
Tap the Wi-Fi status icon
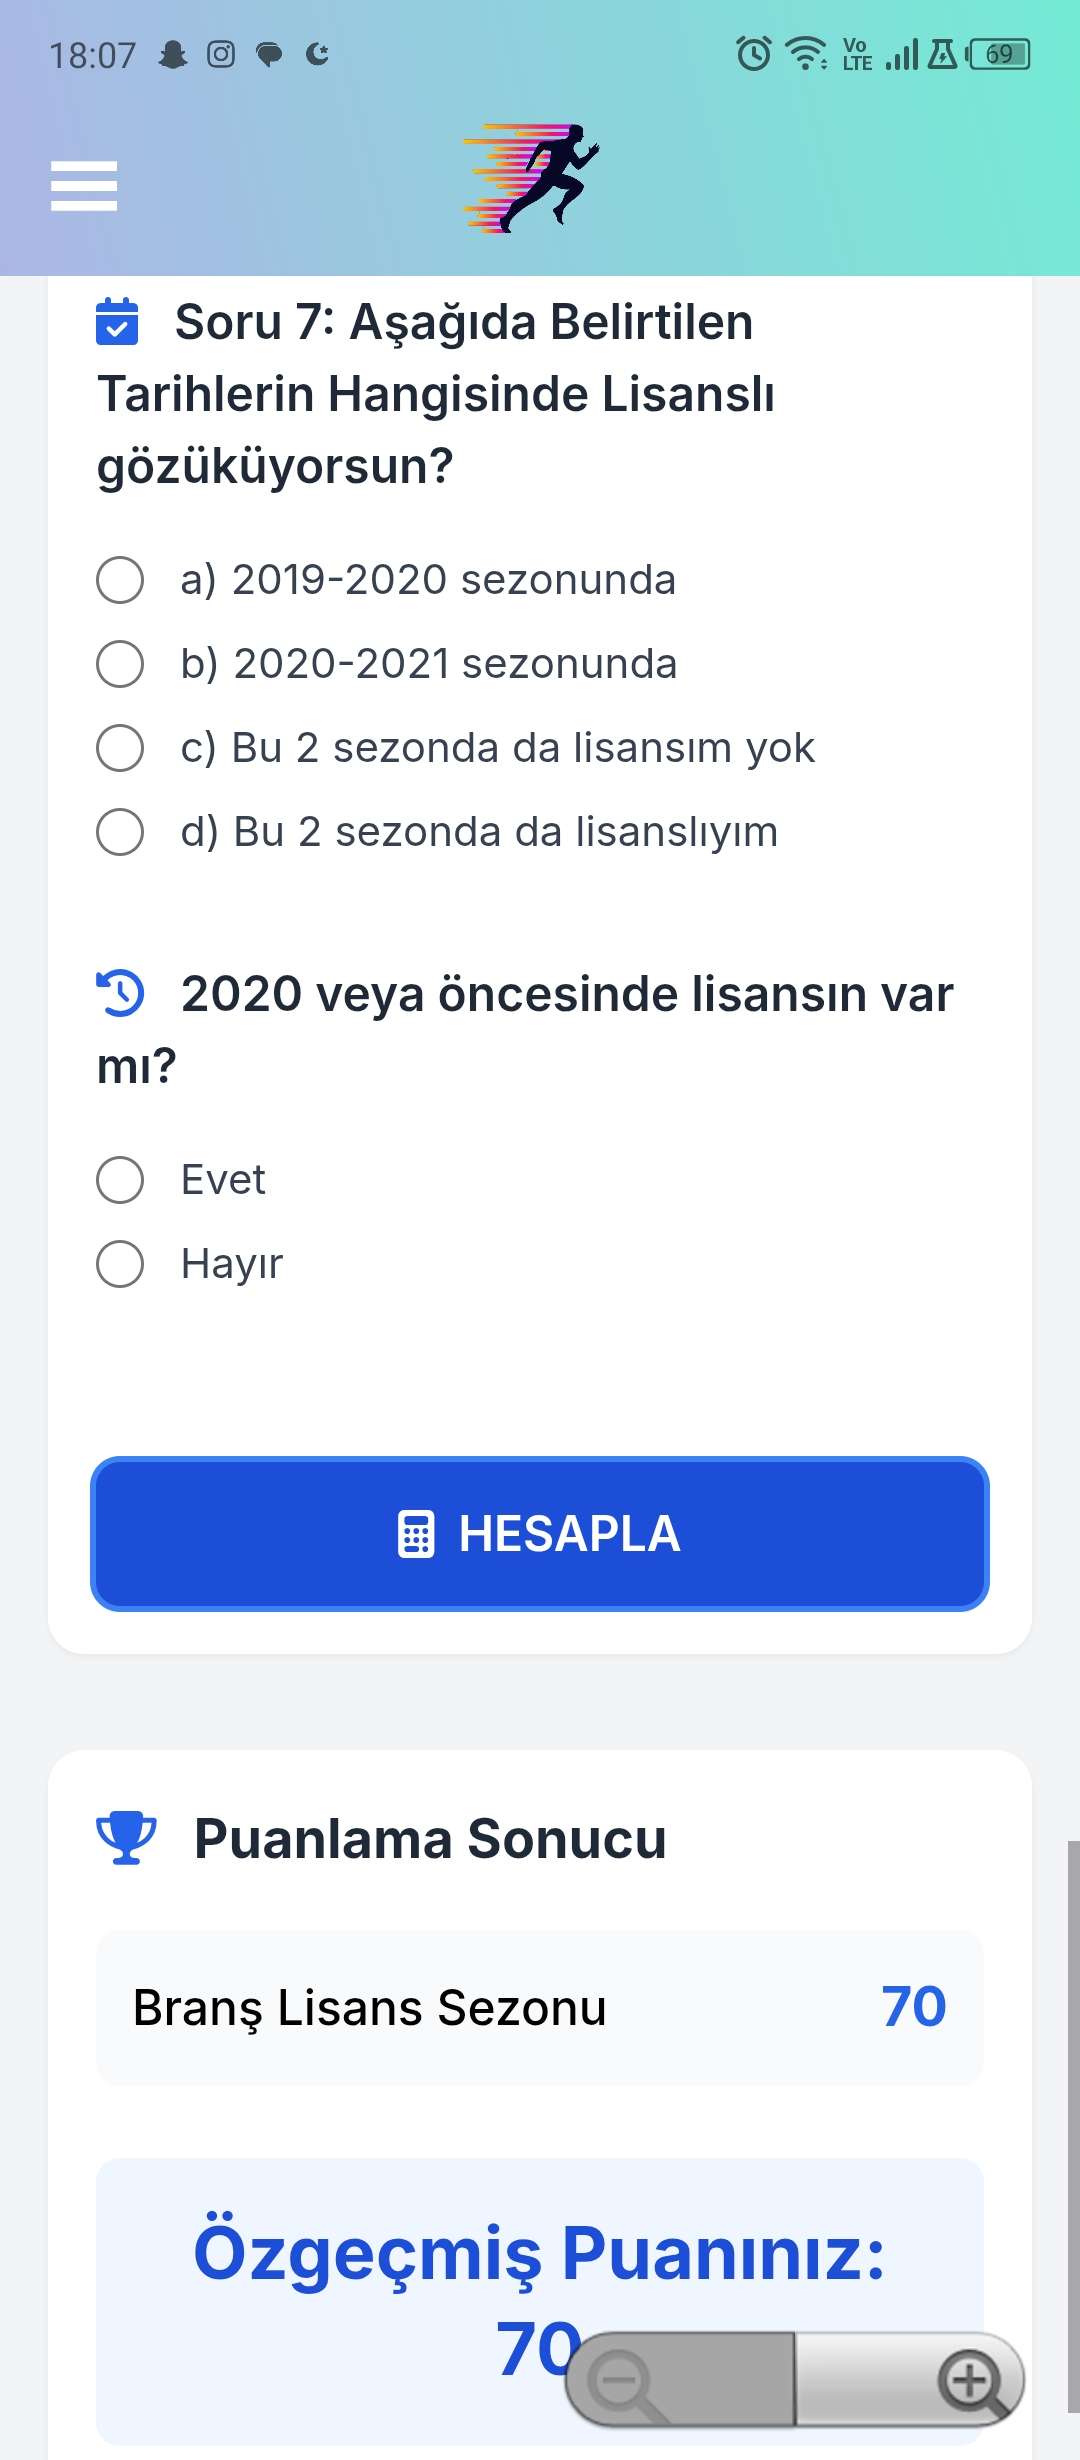[806, 53]
